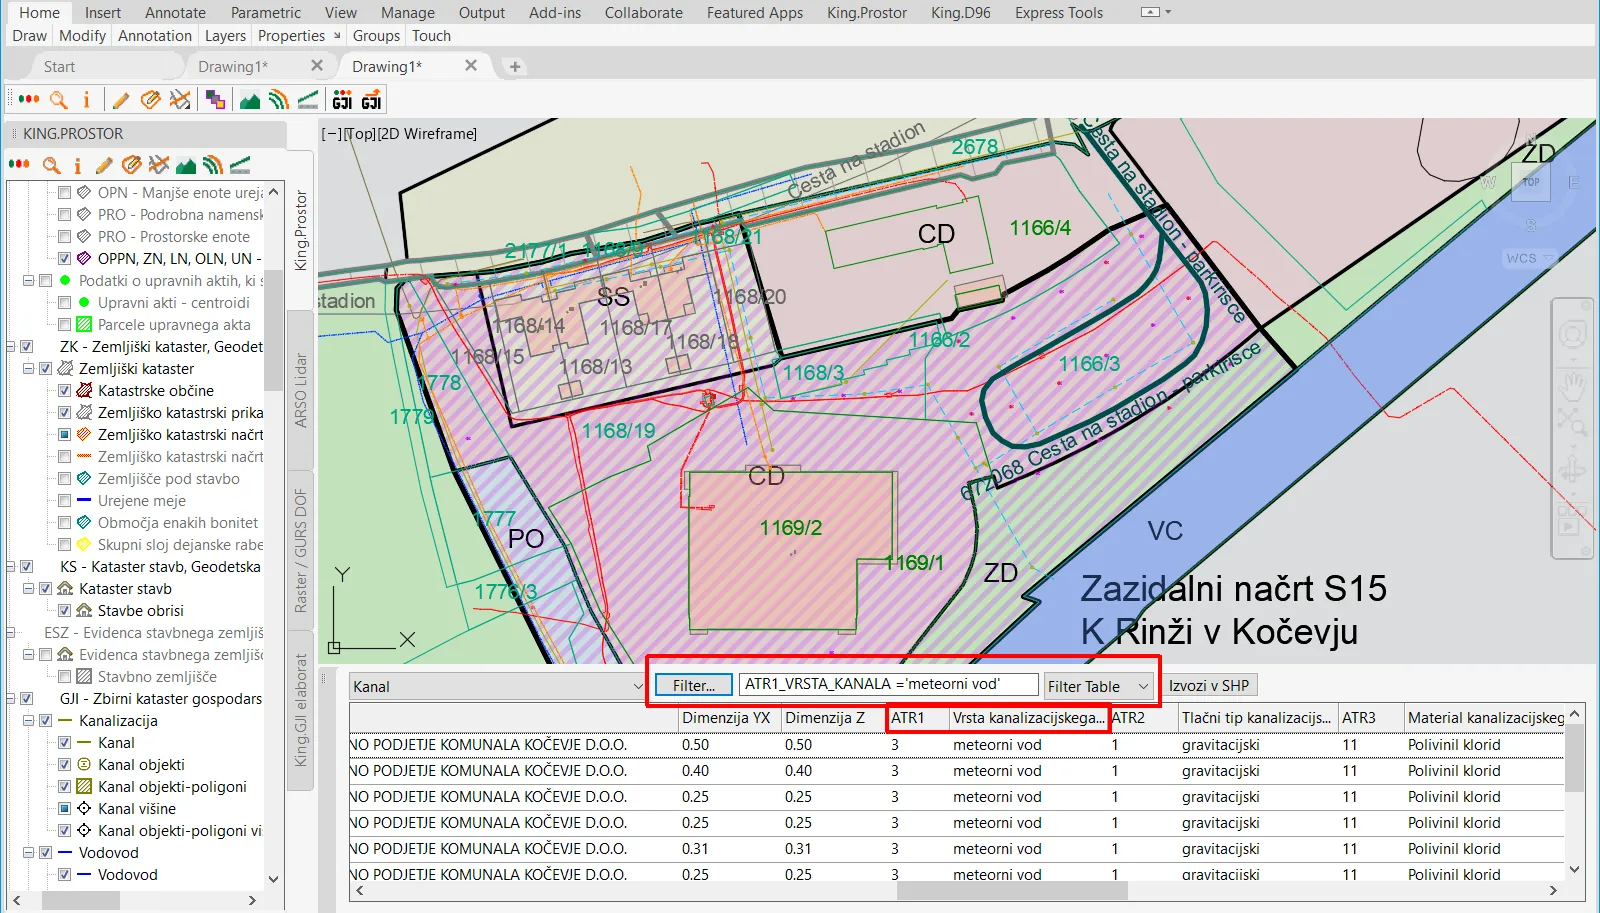
Task: Click the filter expression text field
Action: click(888, 684)
